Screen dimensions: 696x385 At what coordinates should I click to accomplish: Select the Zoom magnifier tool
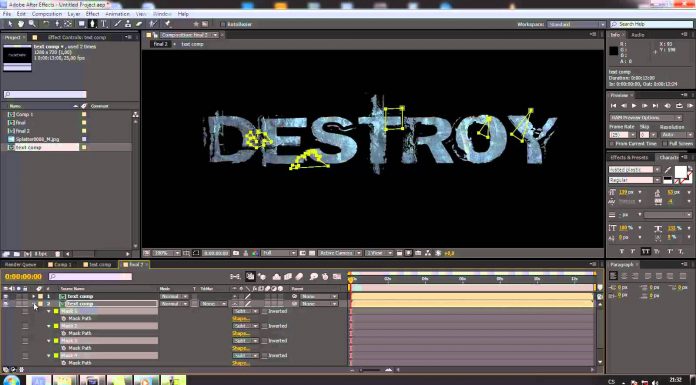(x=32, y=24)
